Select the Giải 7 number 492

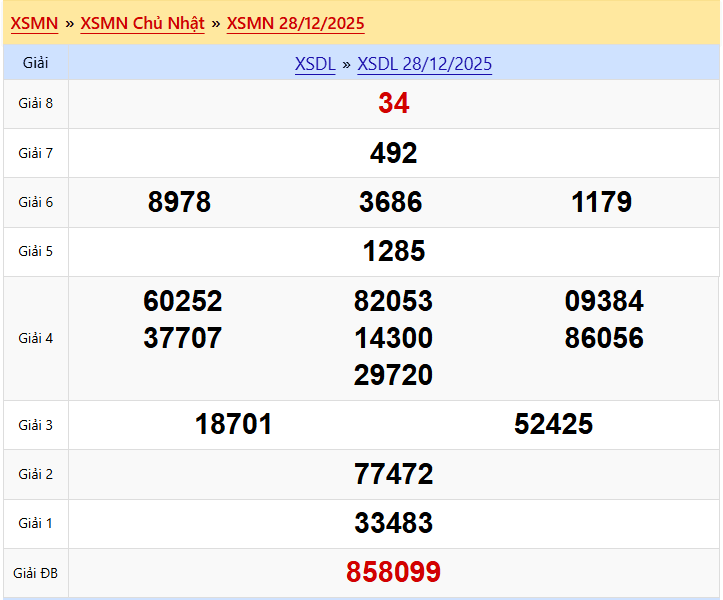click(394, 153)
